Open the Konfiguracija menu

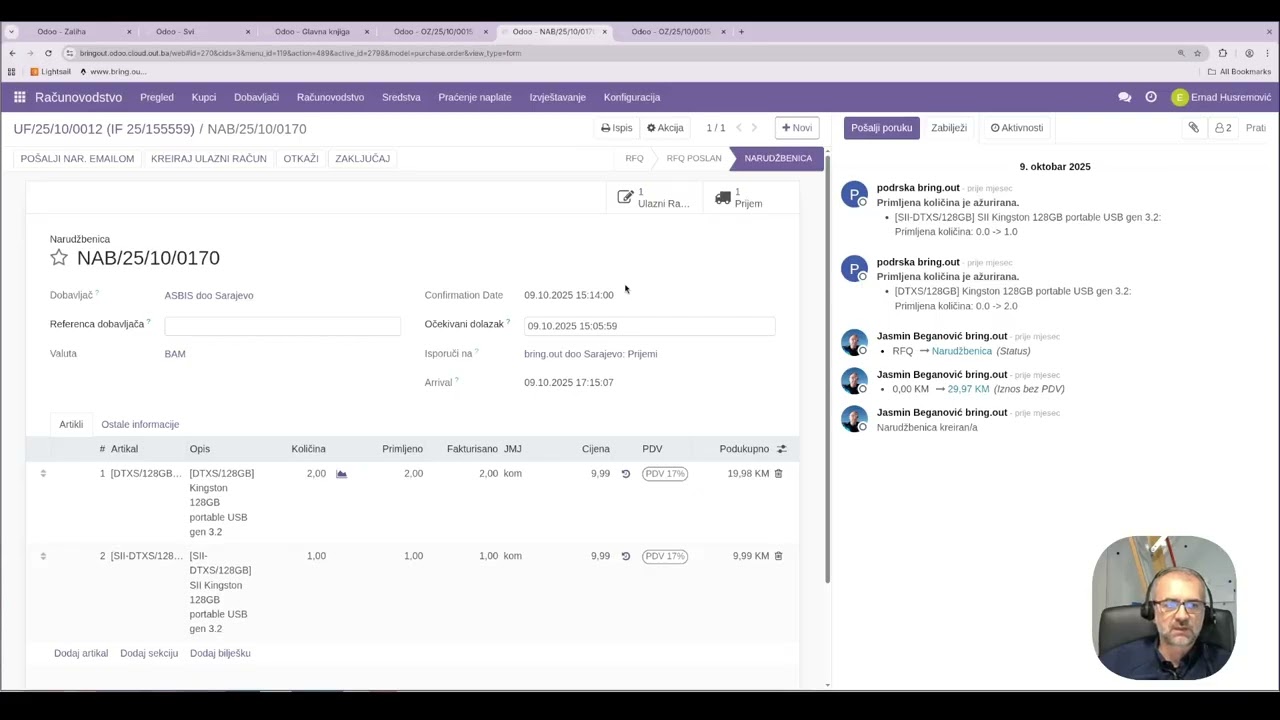coord(632,97)
